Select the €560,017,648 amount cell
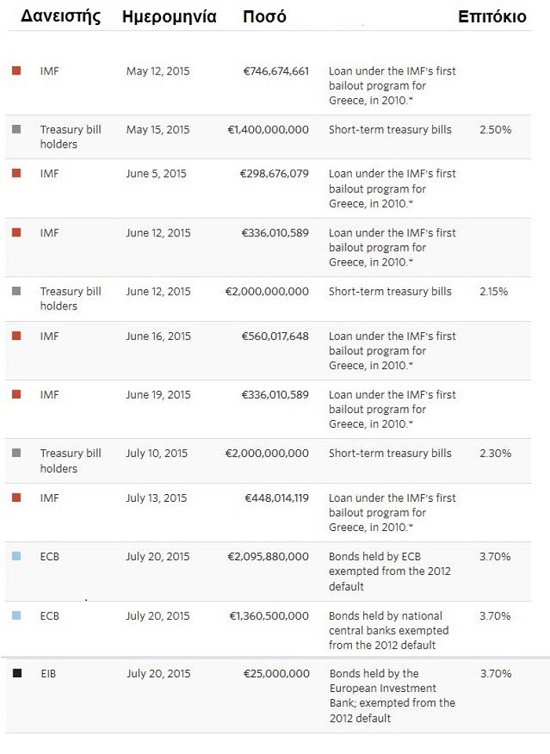 275,336
